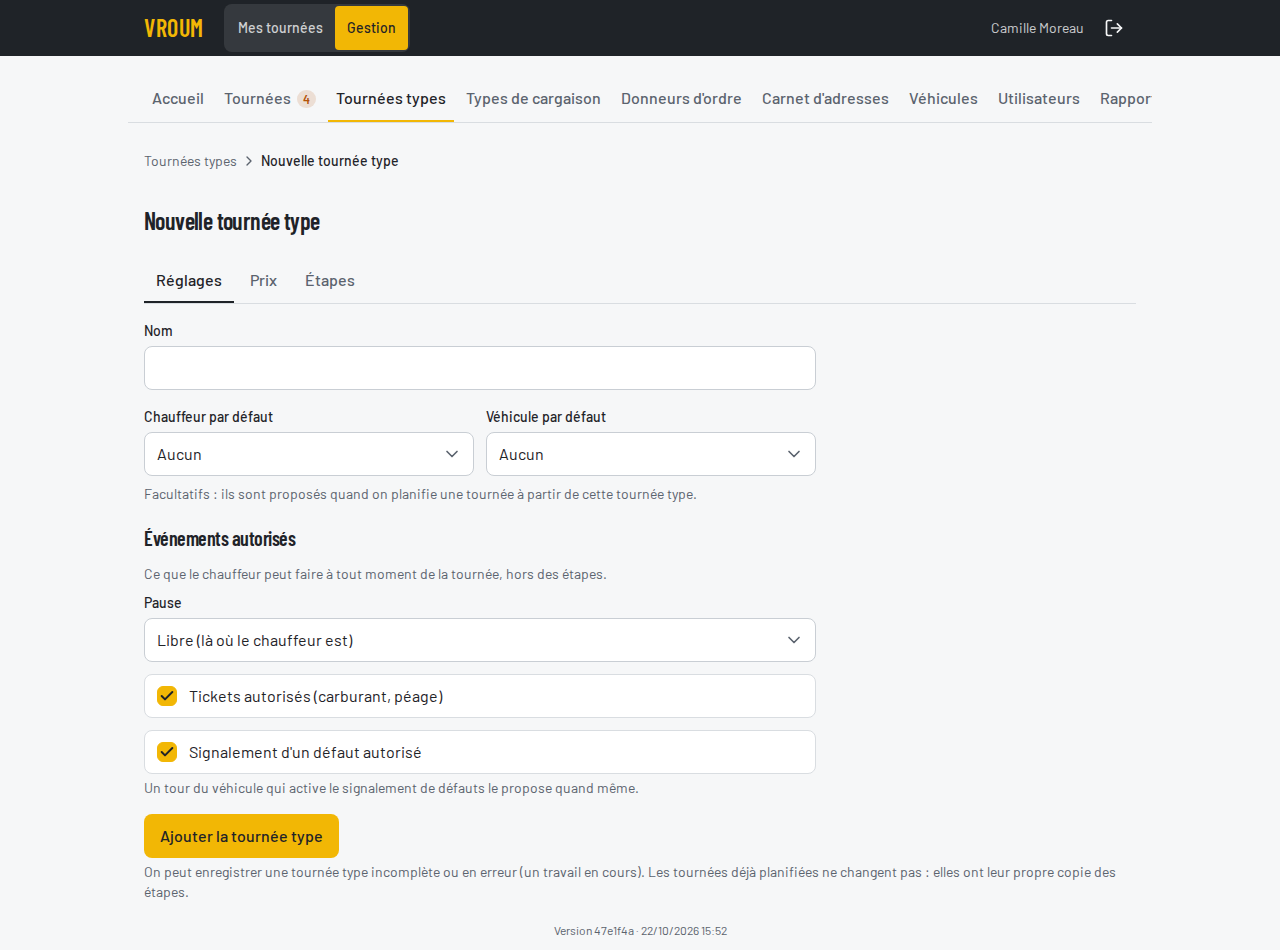Expand the Pause dropdown list

(x=480, y=640)
